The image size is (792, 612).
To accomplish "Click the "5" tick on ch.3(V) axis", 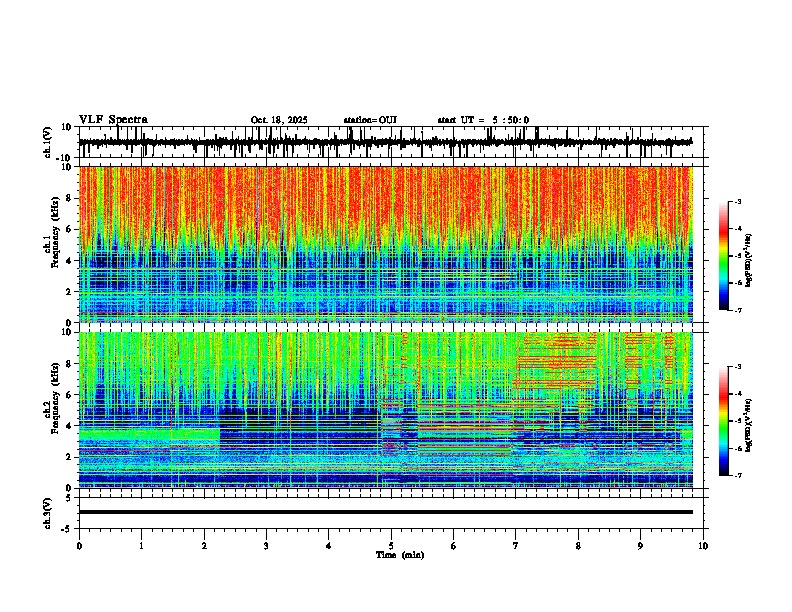I will coord(69,498).
